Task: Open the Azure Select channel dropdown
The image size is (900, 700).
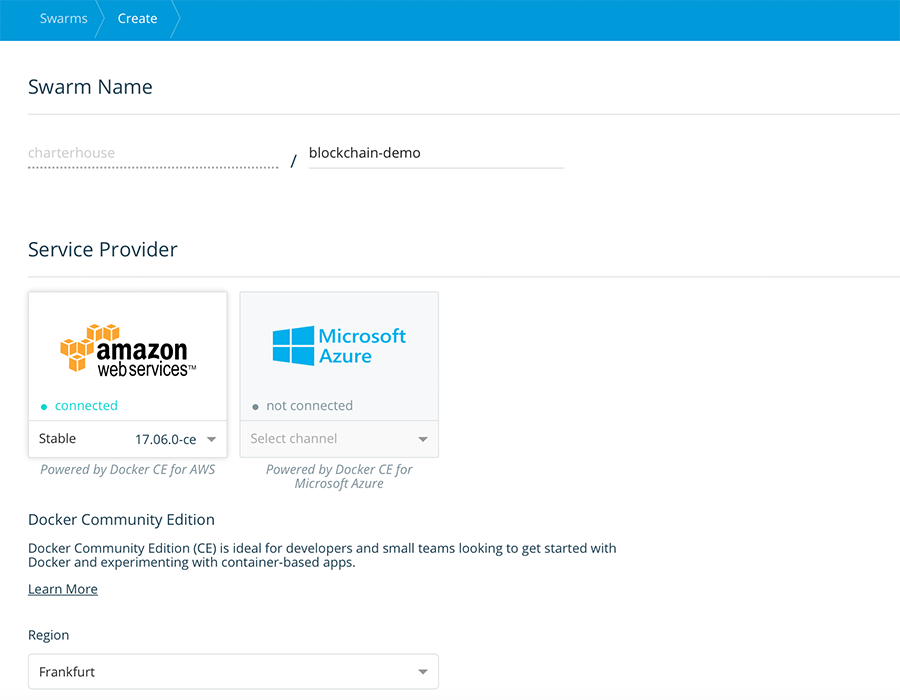Action: click(x=339, y=439)
